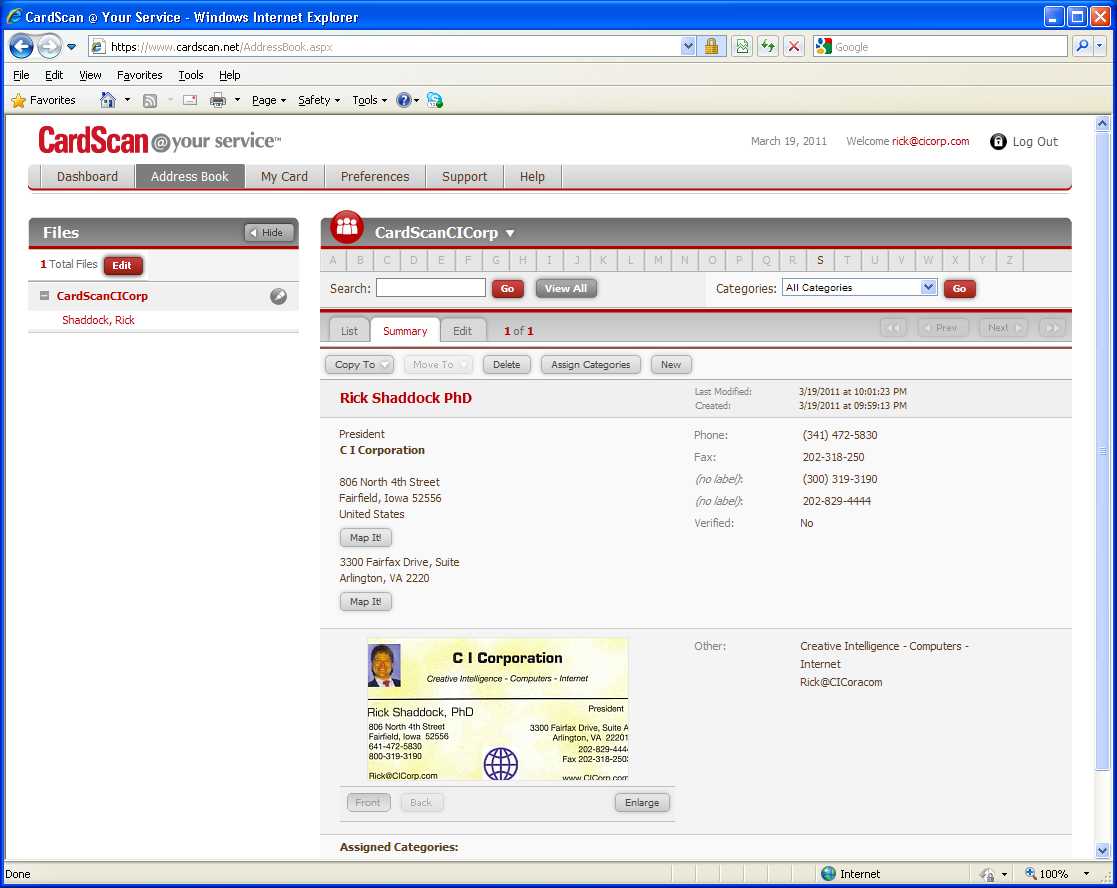Select contact Shaddock, Rick in file list
Screen dimensions: 1117x888
98,320
